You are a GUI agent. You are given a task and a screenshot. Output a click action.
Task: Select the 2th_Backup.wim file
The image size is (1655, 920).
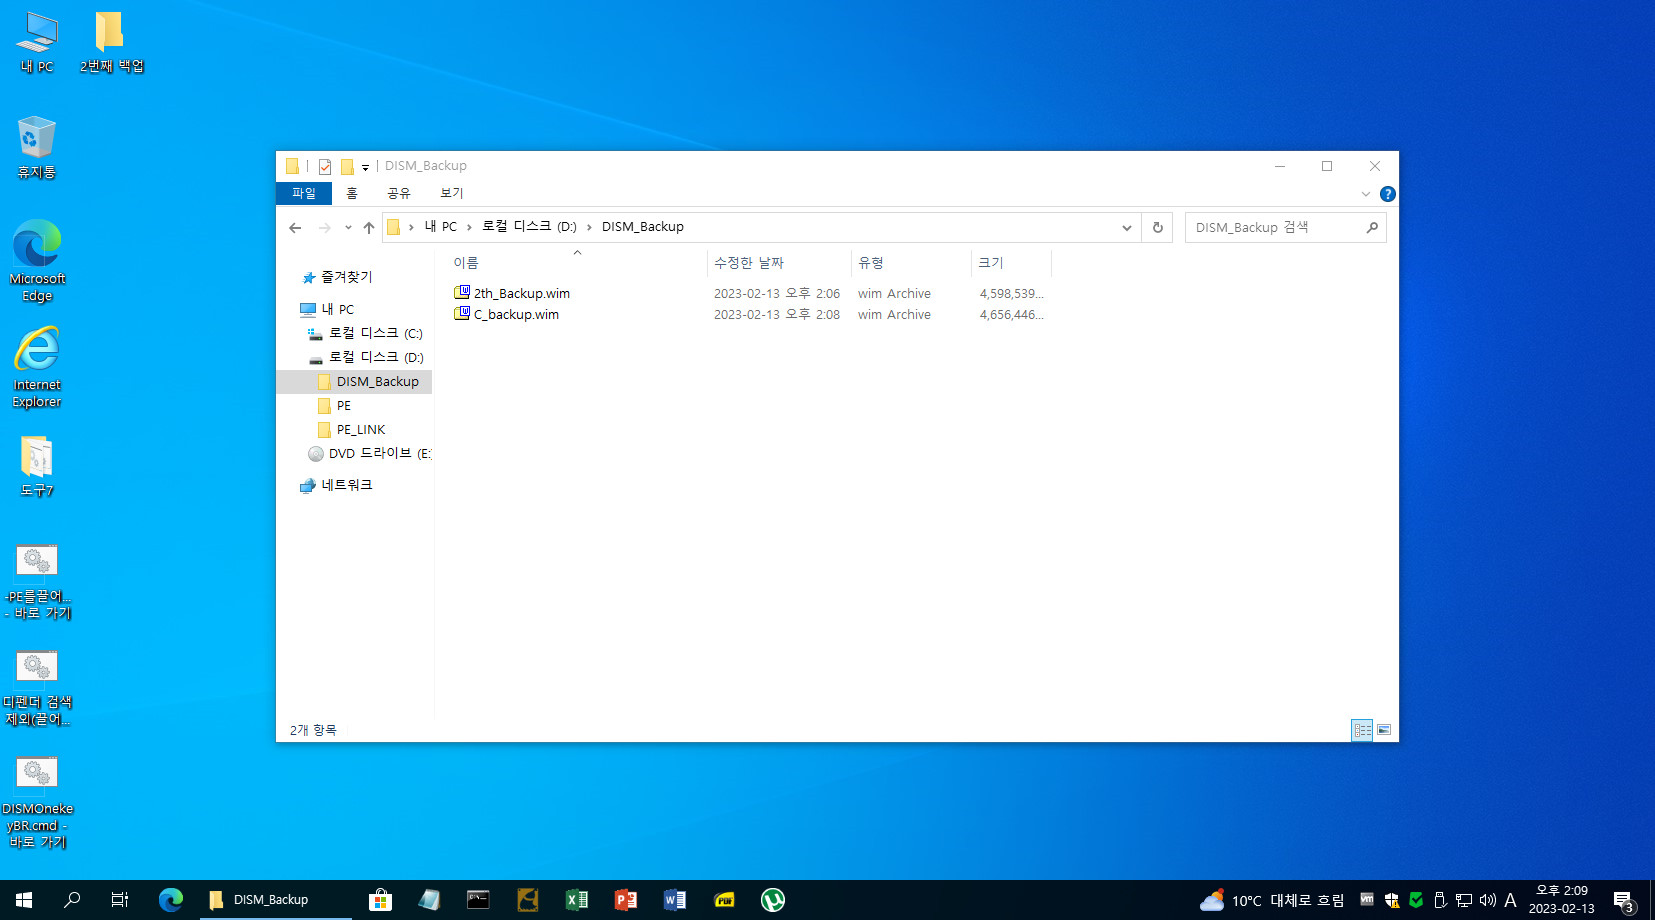pyautogui.click(x=521, y=294)
